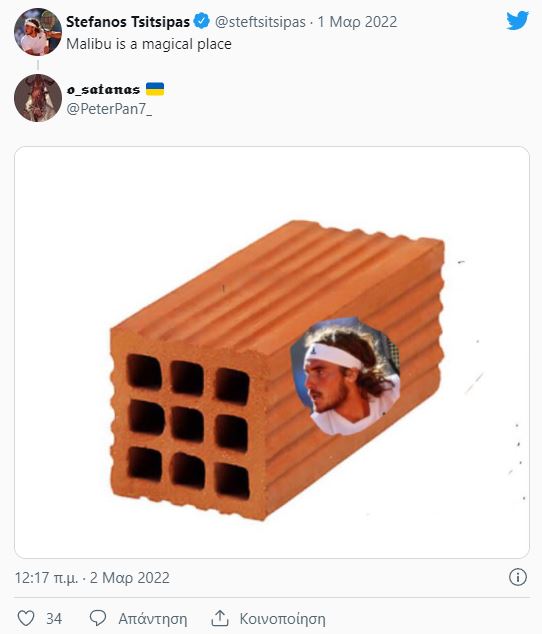Click the Ukraine flag emoji
This screenshot has width=542, height=634.
coord(155,89)
